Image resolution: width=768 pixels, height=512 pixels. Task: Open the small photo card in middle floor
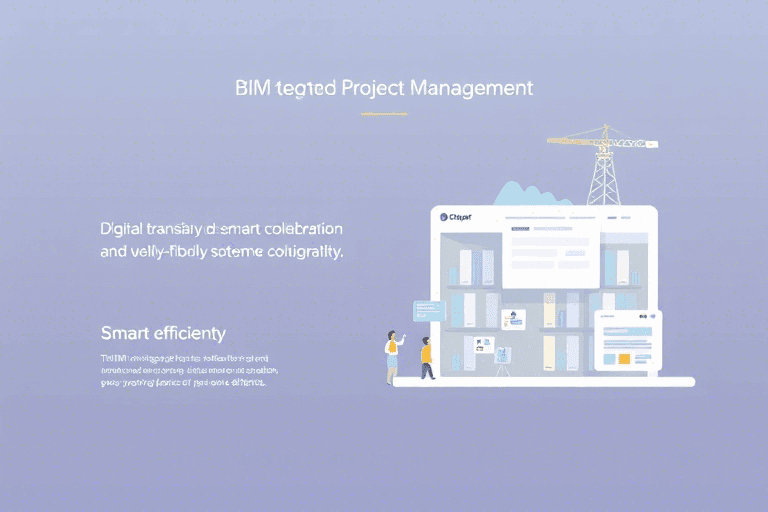pyautogui.click(x=514, y=319)
